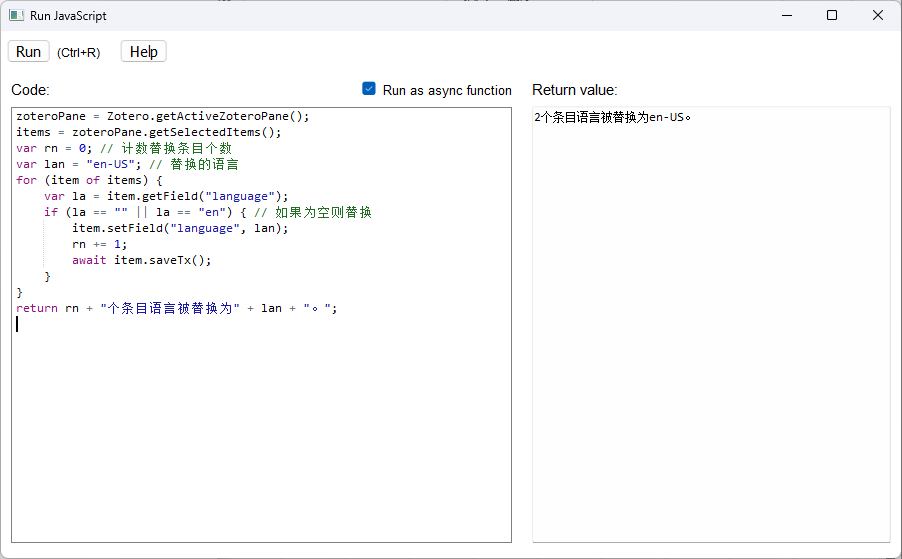The width and height of the screenshot is (902, 559).
Task: Minimize the Run JavaScript window
Action: coord(787,16)
